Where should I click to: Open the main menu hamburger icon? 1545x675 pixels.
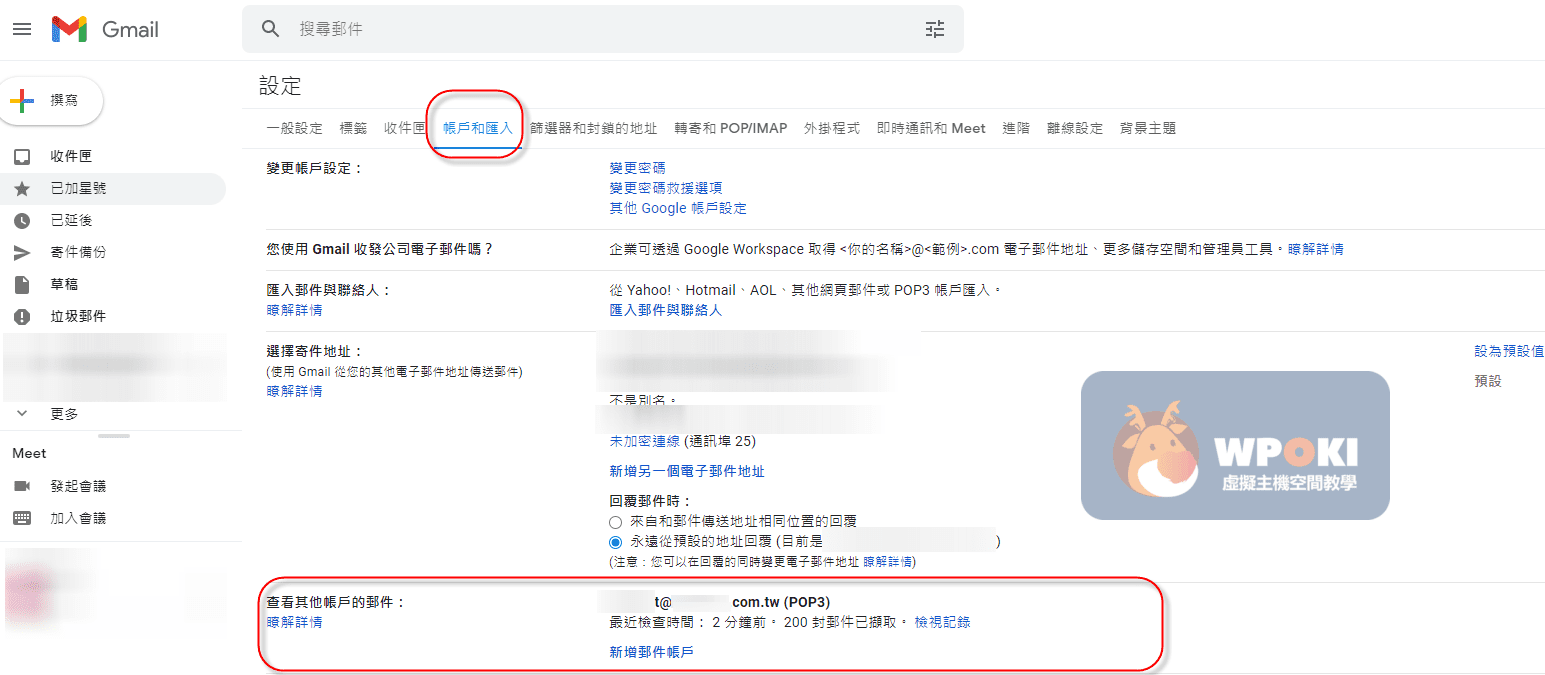[22, 29]
